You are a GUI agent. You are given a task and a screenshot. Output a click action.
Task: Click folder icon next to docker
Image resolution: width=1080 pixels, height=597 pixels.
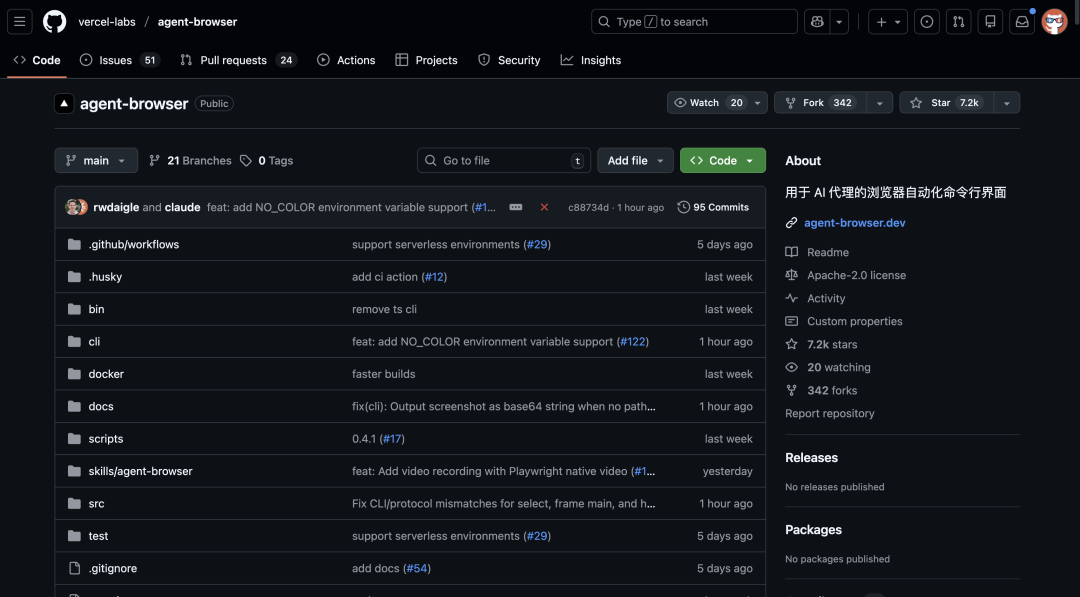tap(74, 374)
